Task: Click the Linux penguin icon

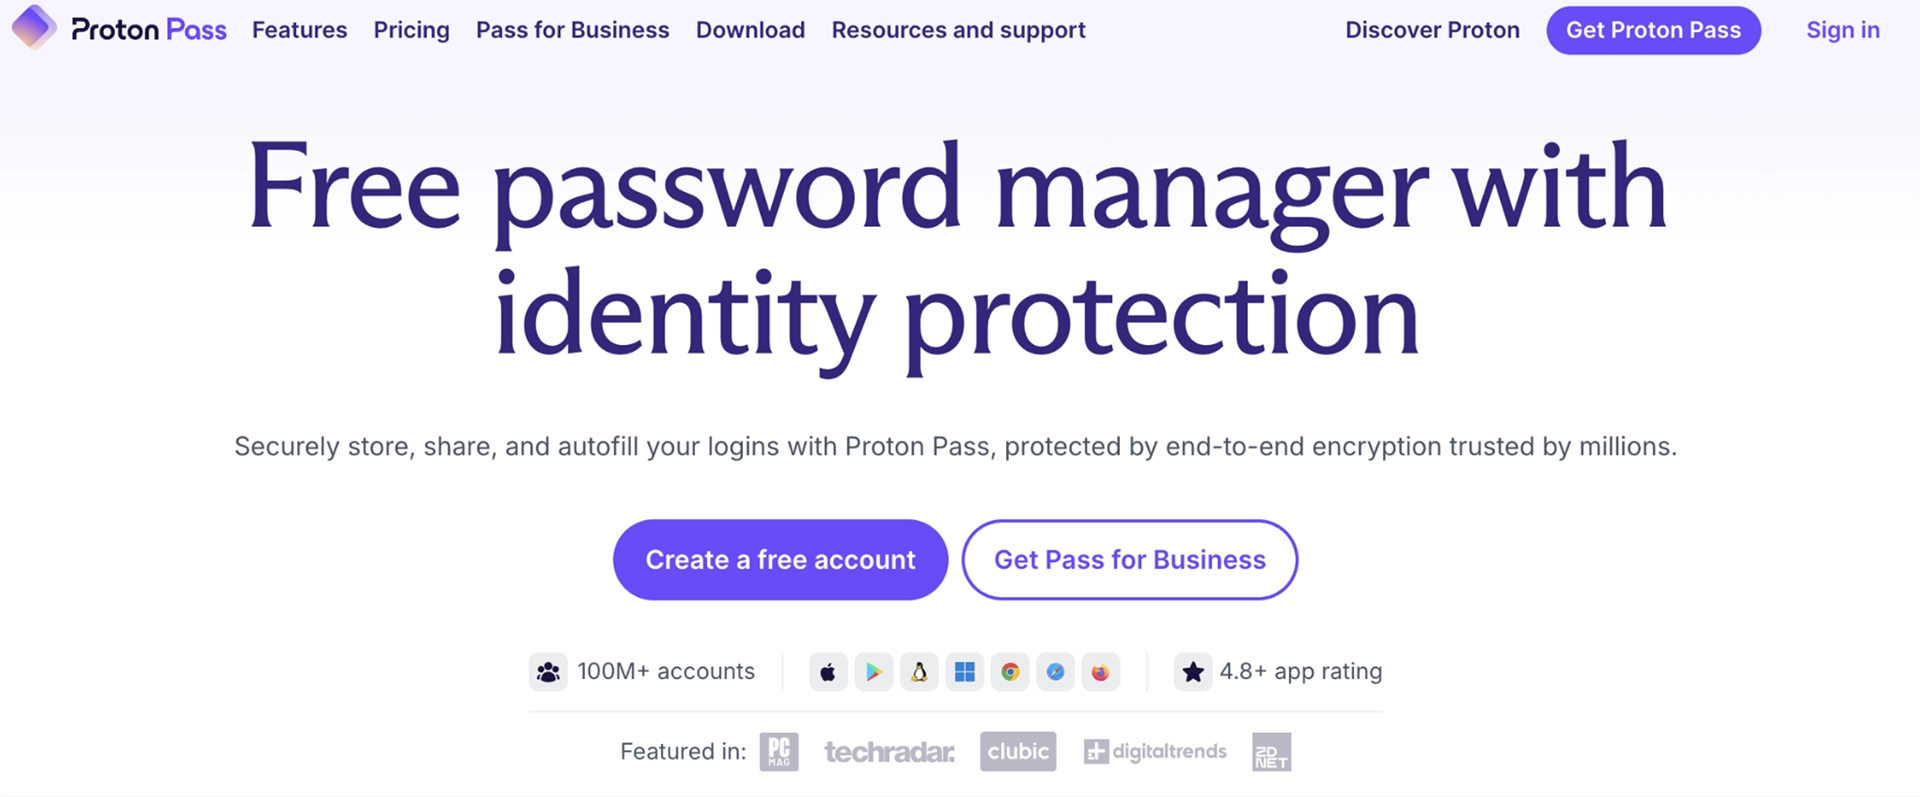Action: (x=919, y=671)
